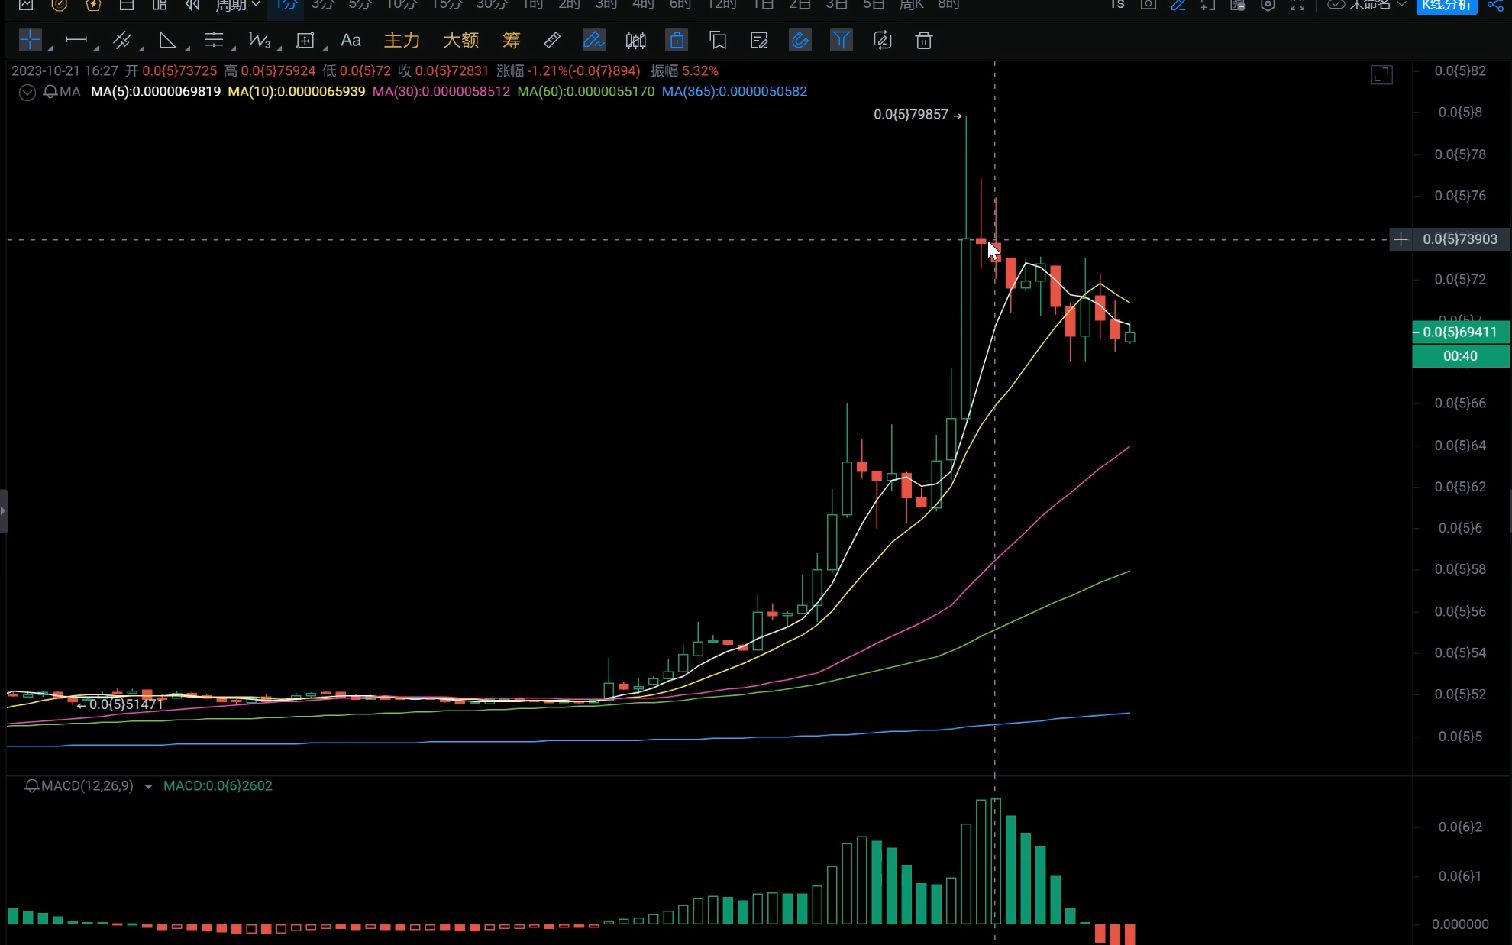Toggle the highlighted blue lock-drawings icon
Screen dimensions: 1512x945
click(x=677, y=40)
